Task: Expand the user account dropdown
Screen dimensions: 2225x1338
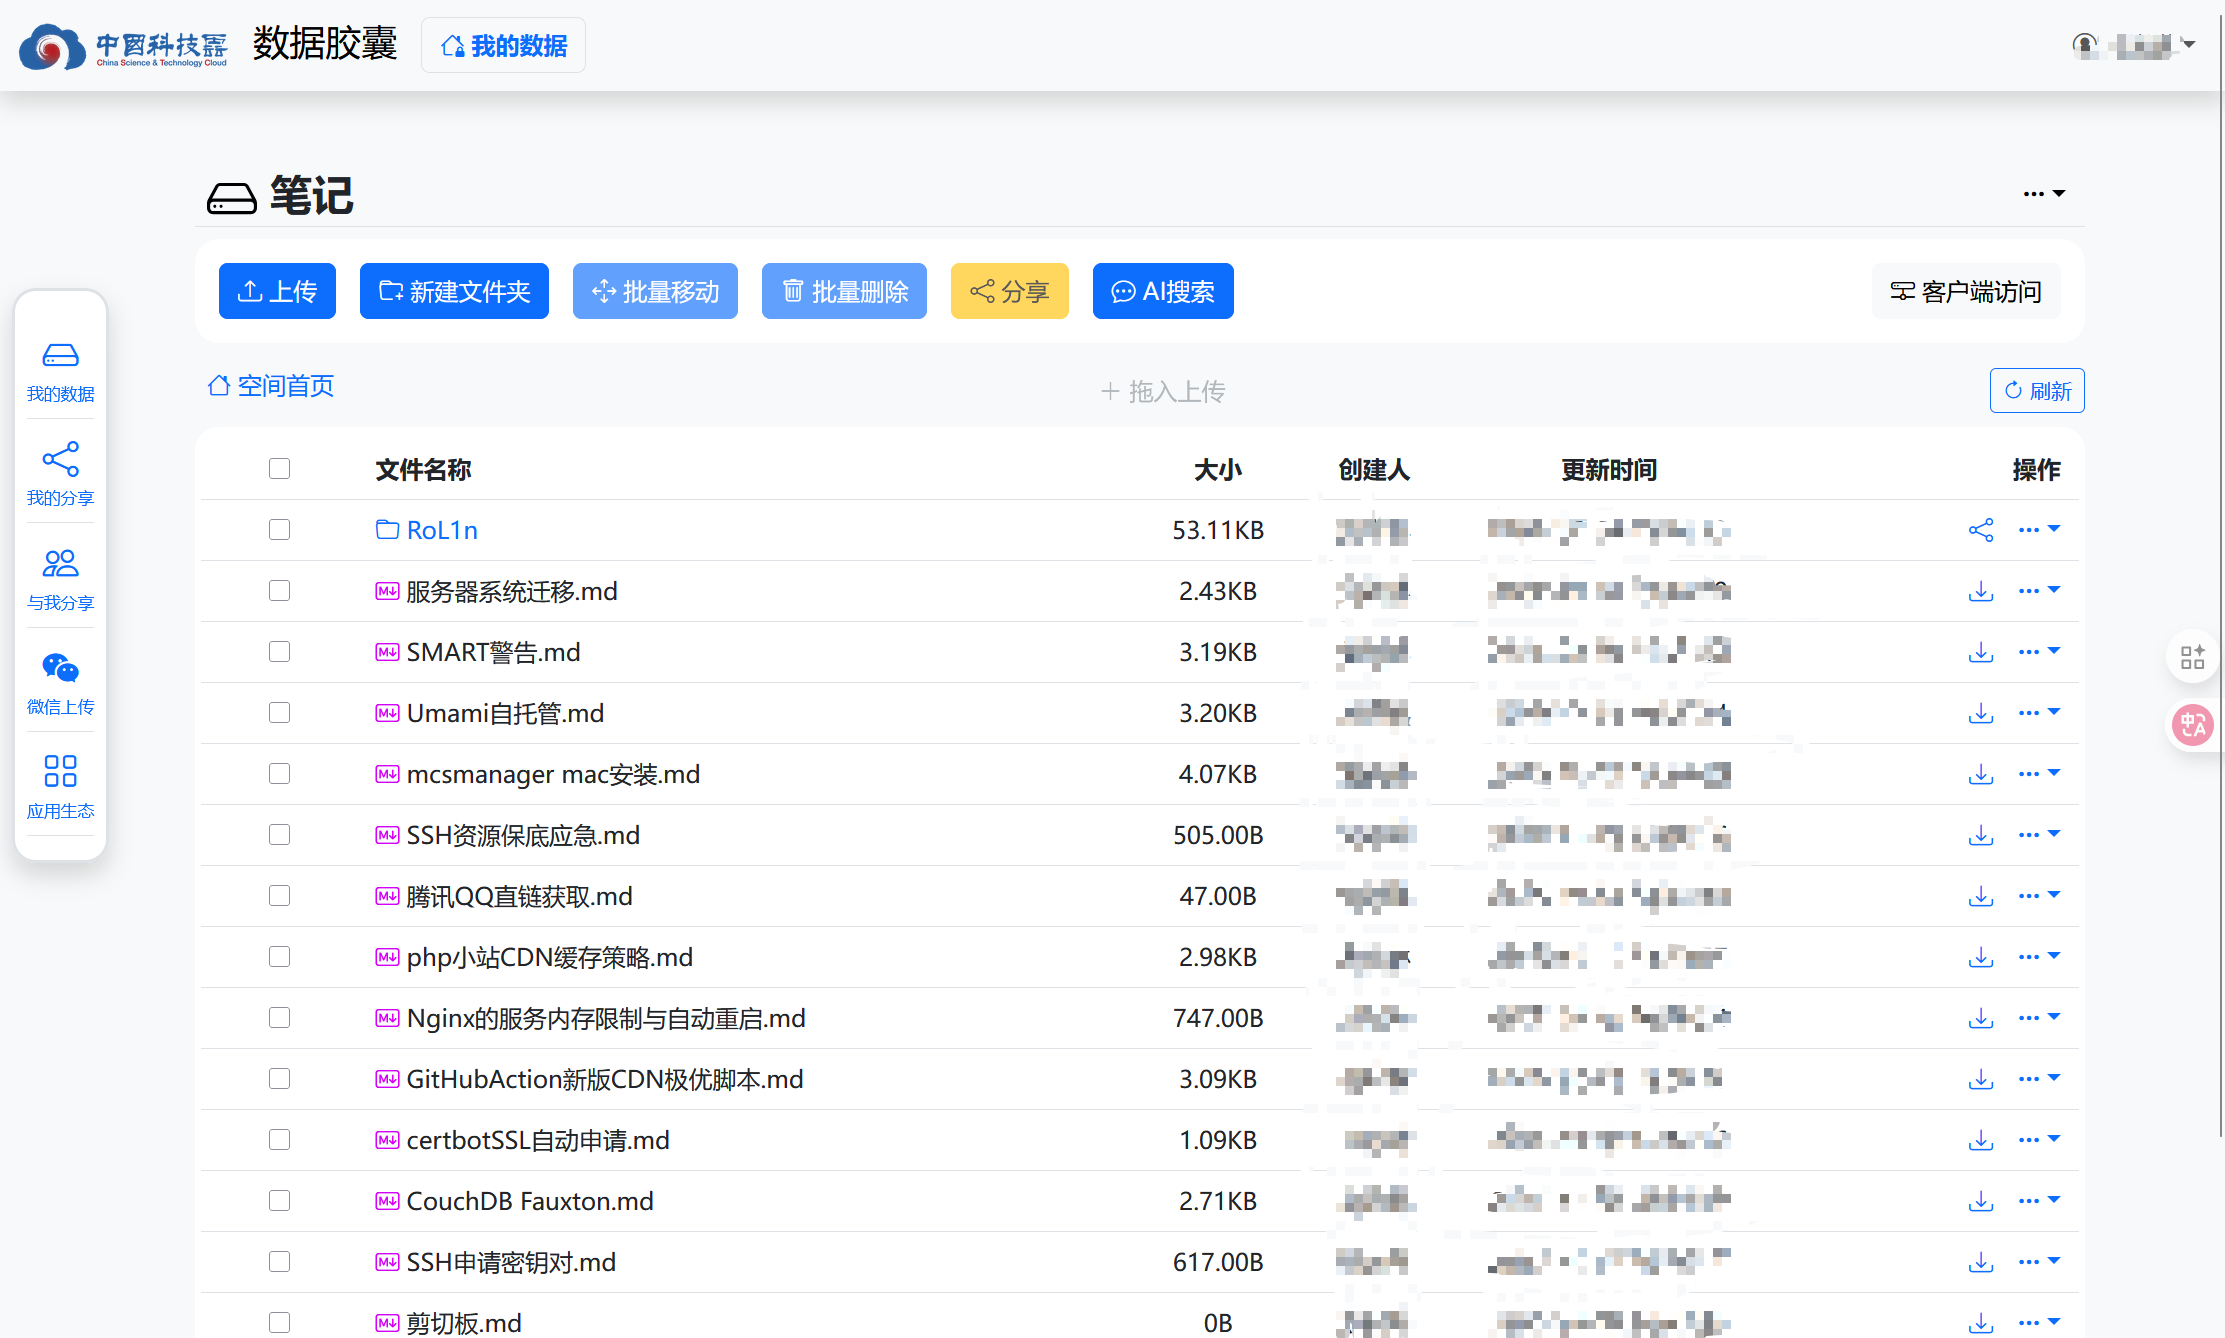Action: pos(2134,45)
